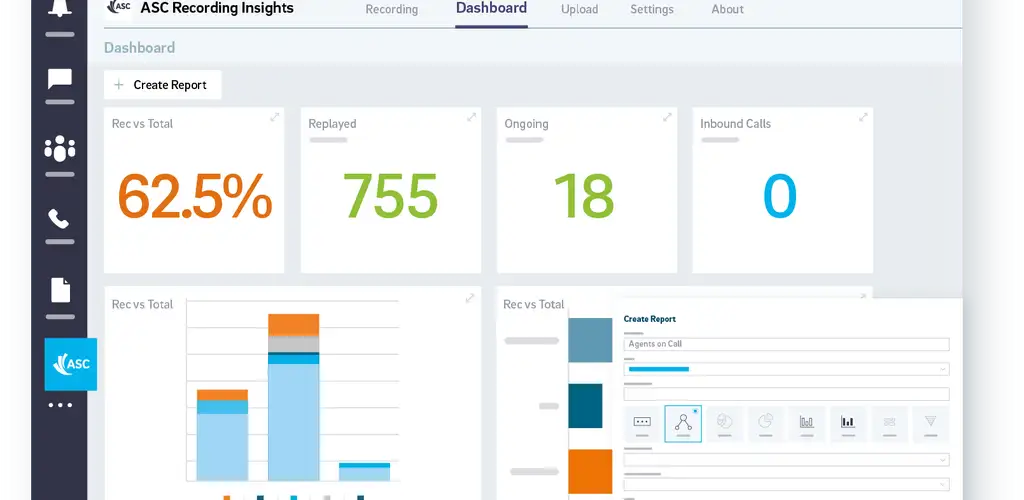Open the Calls phone icon in the sidebar
The width and height of the screenshot is (1024, 500).
click(60, 219)
